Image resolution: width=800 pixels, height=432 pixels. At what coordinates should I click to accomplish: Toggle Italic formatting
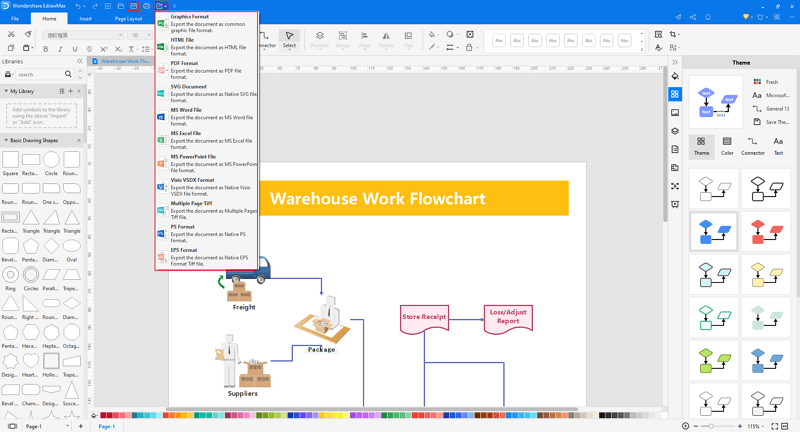[x=60, y=49]
